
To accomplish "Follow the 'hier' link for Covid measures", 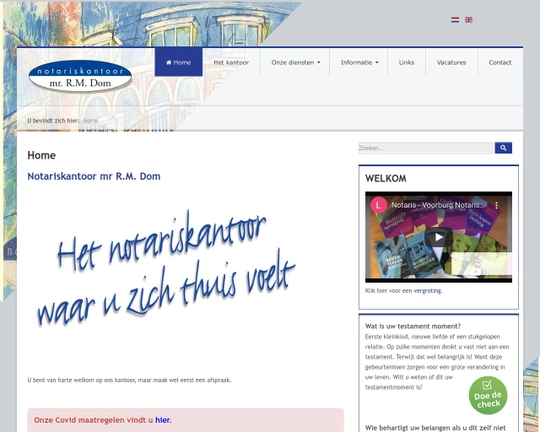I will (x=163, y=420).
